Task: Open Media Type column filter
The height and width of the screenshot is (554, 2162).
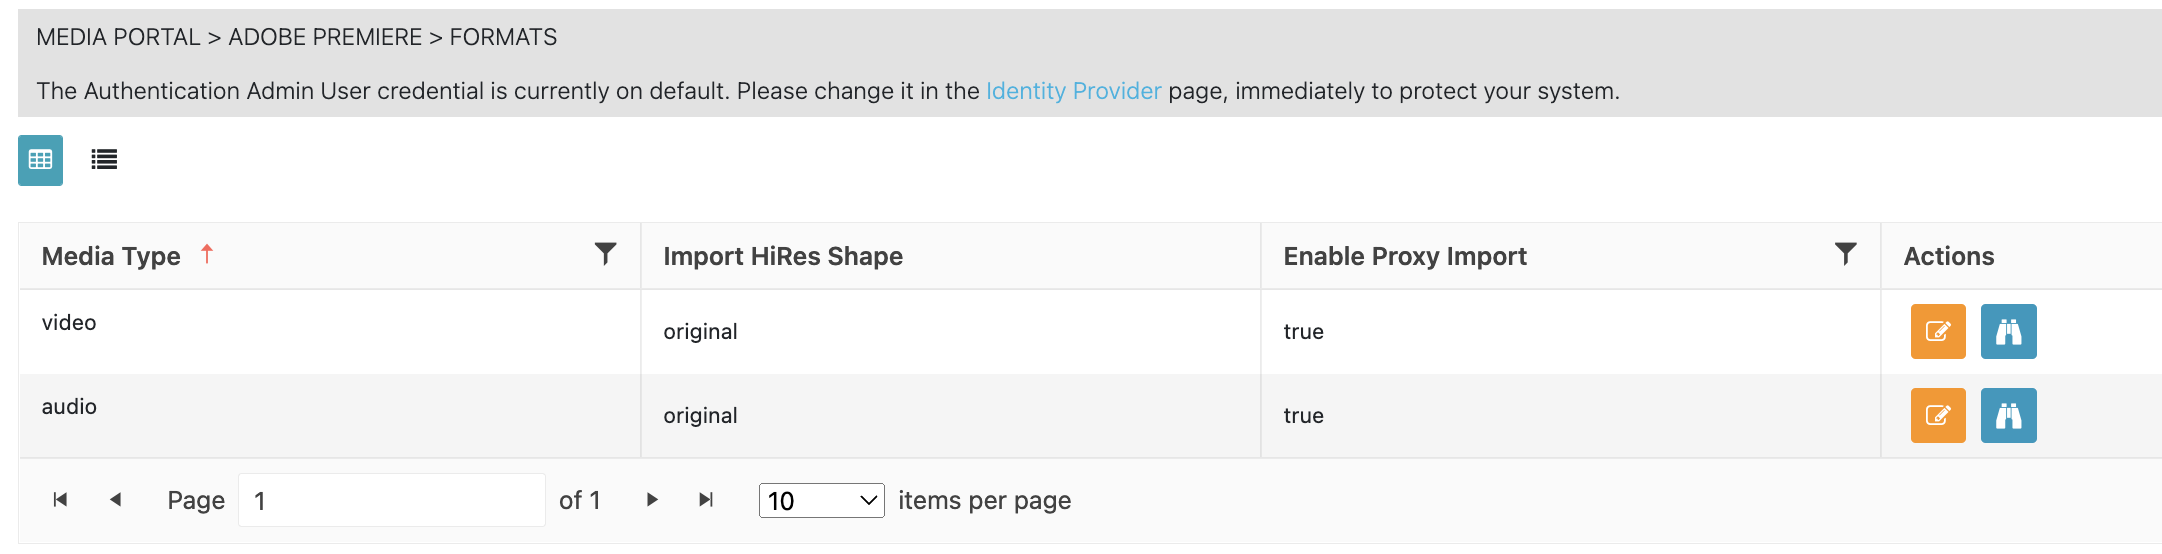Action: coord(605,254)
